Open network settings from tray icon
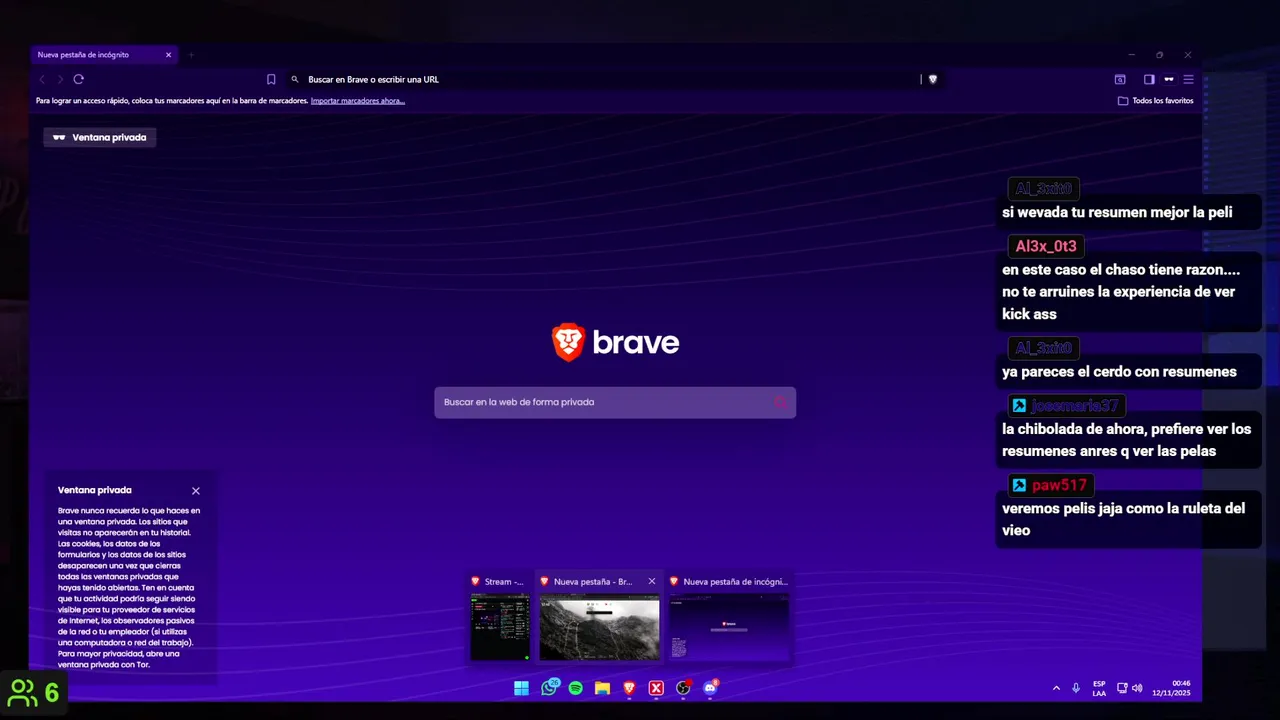This screenshot has height=720, width=1280. pos(1122,688)
